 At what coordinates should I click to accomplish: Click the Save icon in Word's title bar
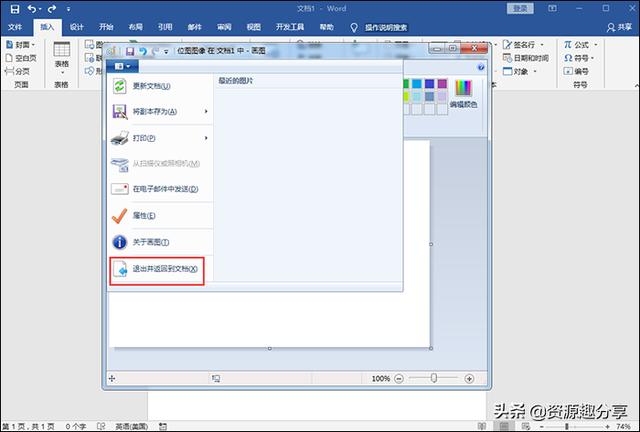[15, 9]
